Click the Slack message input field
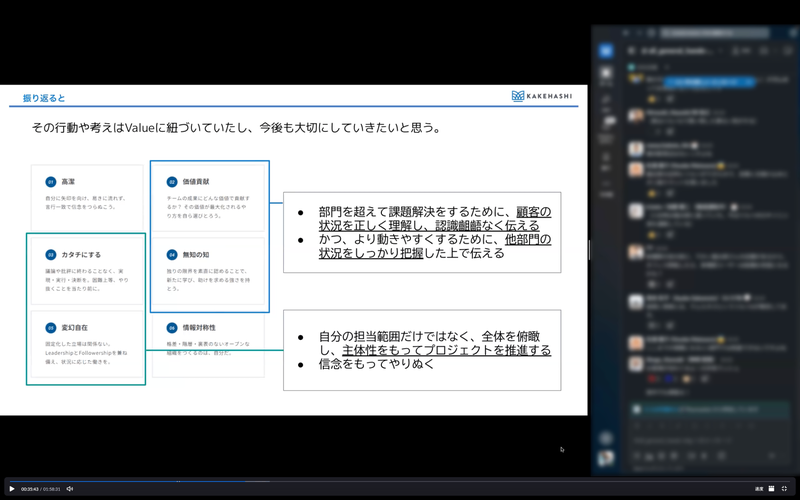Image resolution: width=800 pixels, height=500 pixels. [x=711, y=439]
